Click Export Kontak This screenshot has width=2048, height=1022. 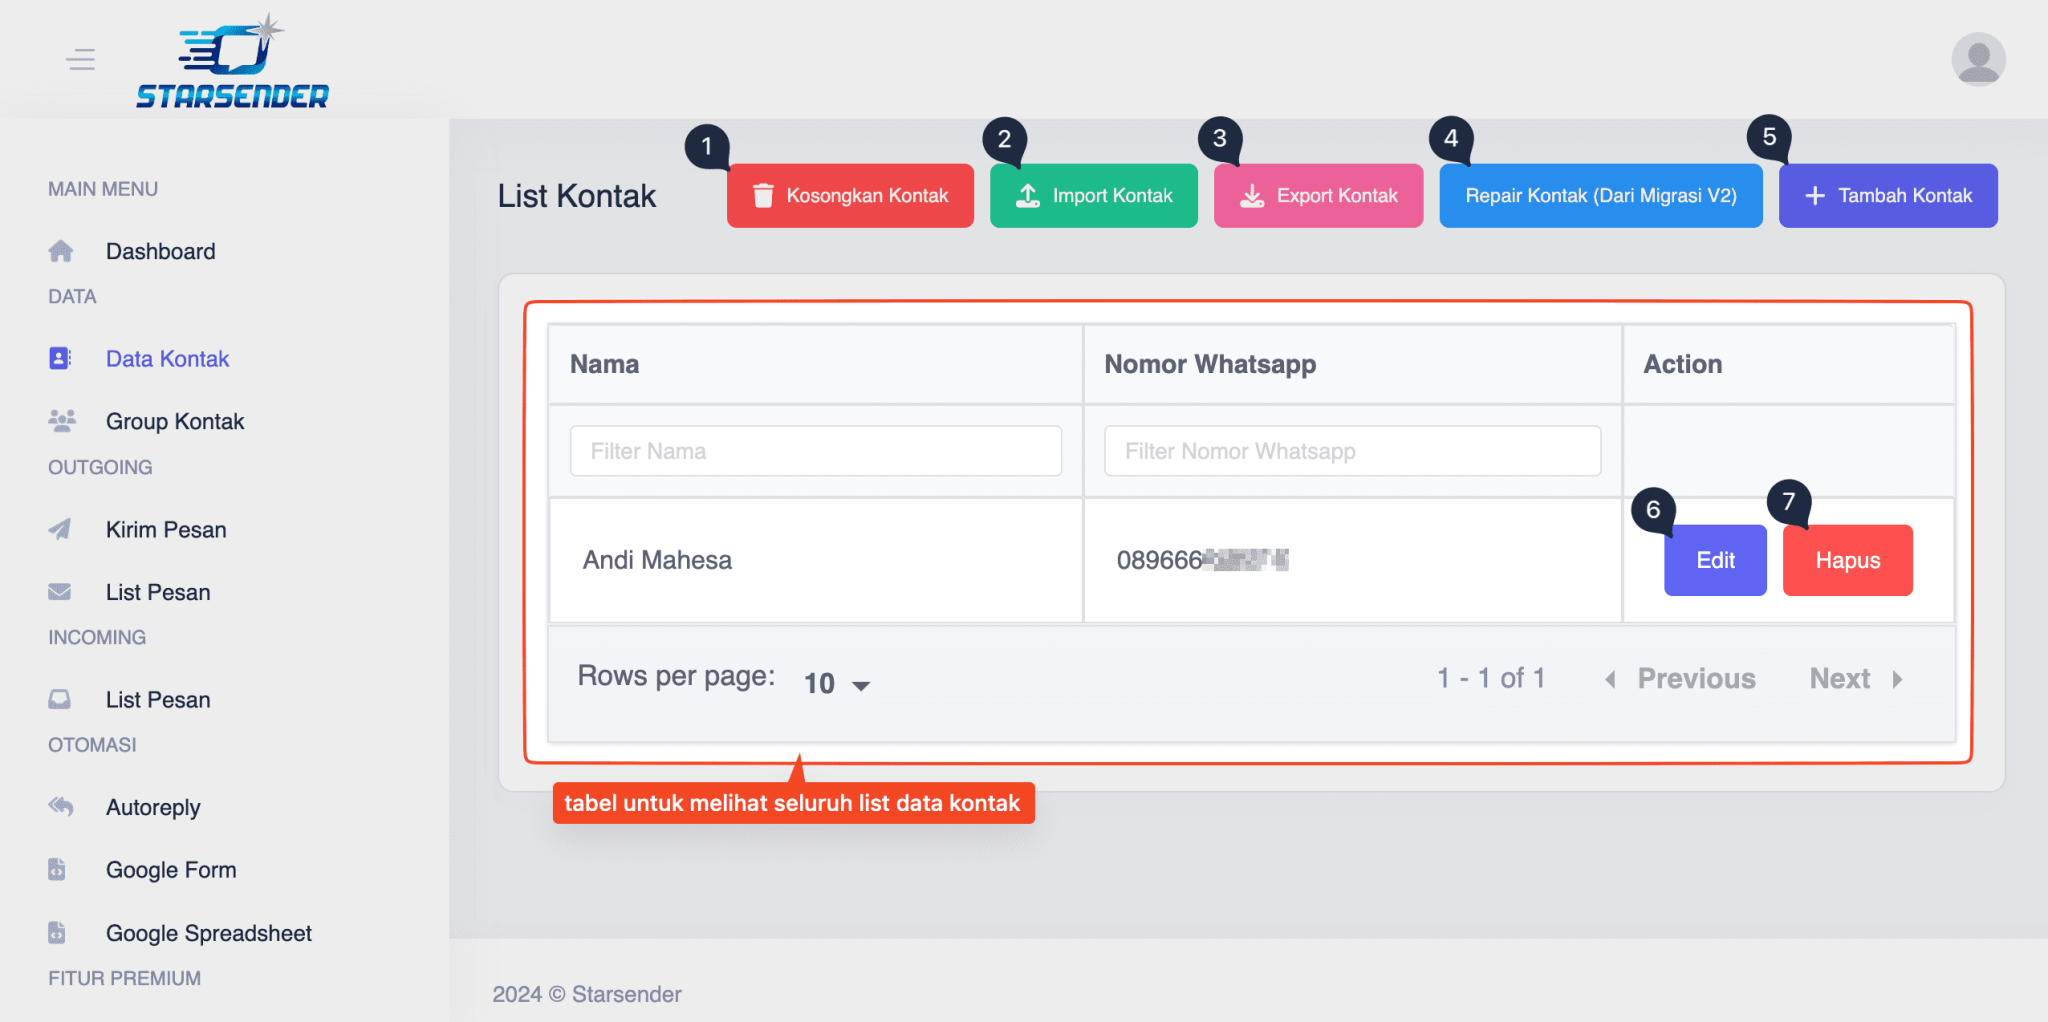(1318, 195)
